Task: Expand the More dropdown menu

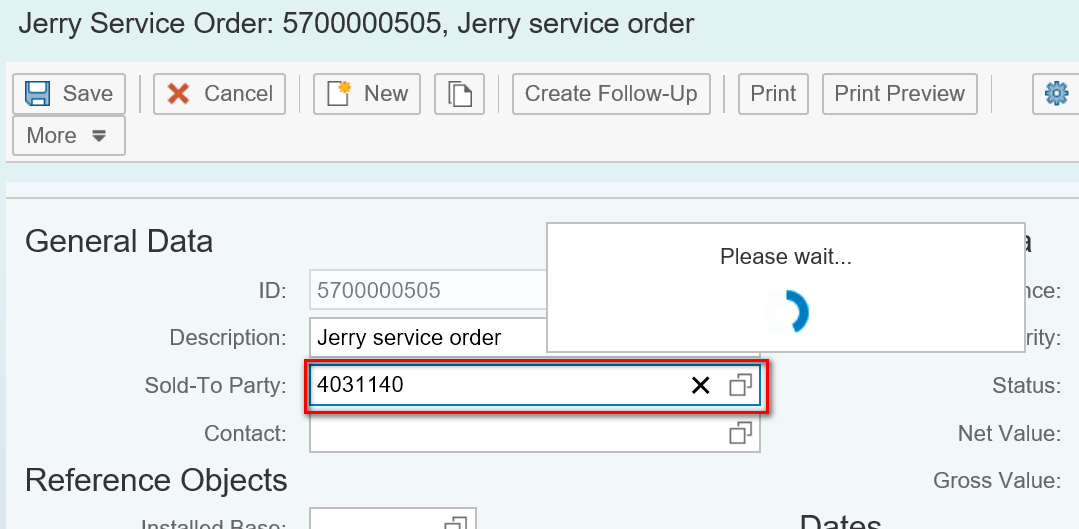Action: point(68,136)
